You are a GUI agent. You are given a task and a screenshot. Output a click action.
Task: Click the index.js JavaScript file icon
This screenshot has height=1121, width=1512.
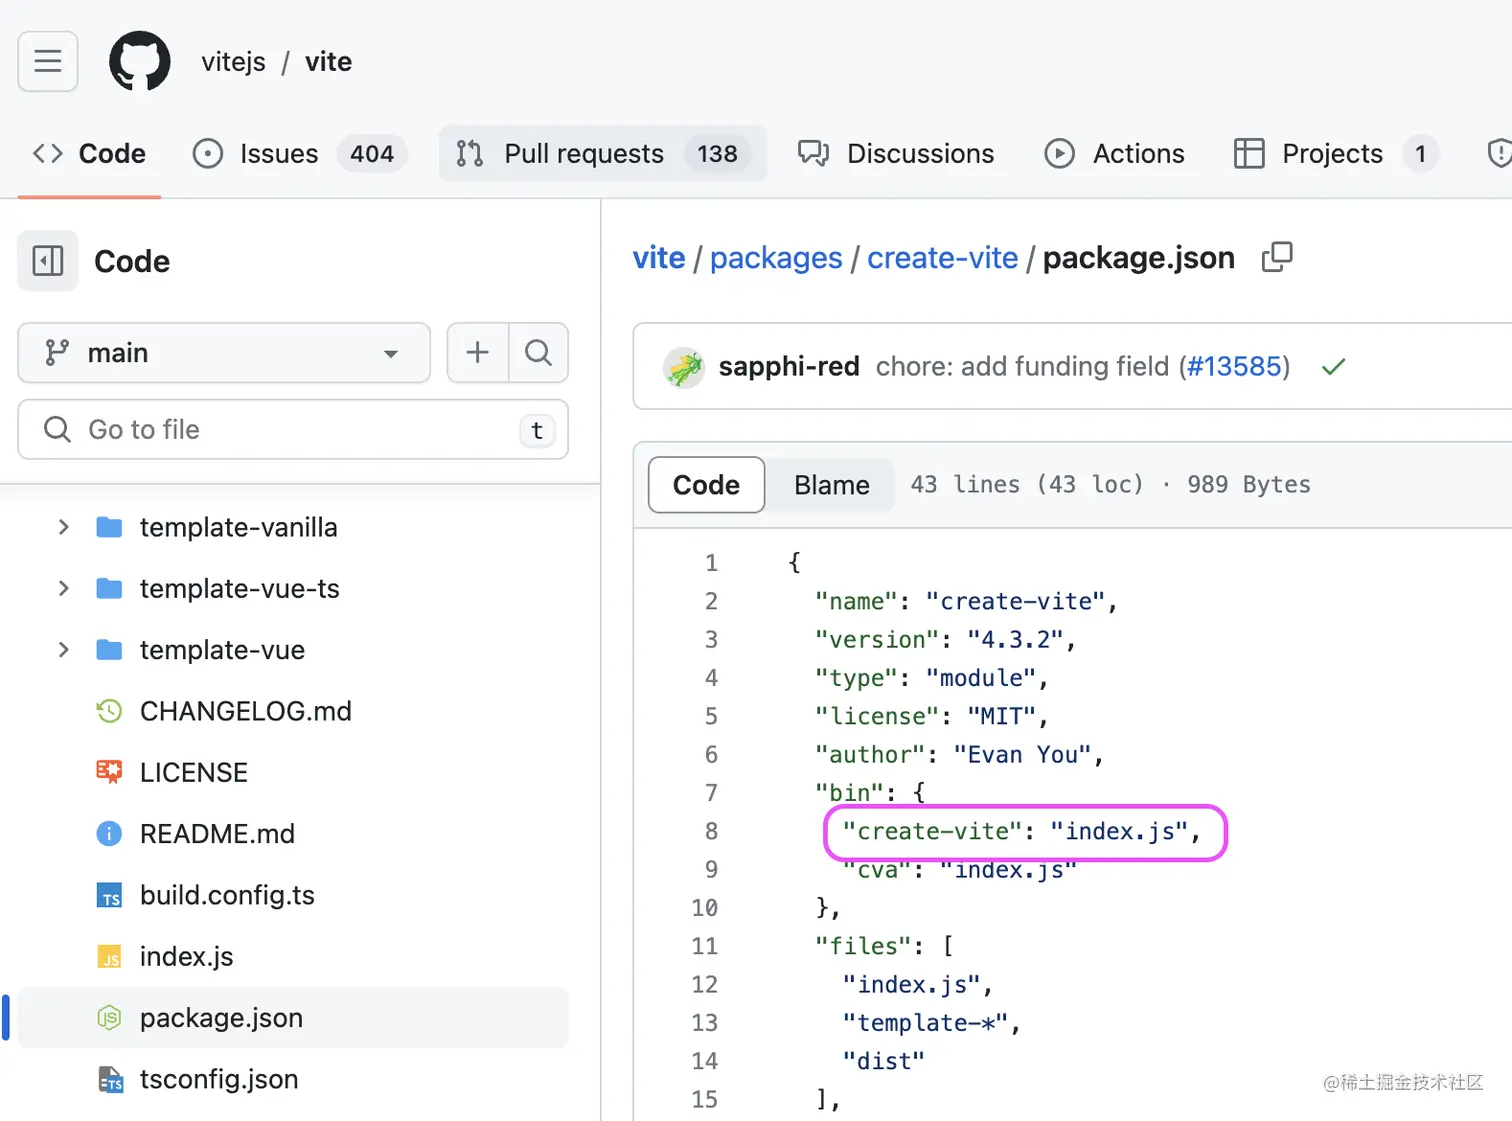109,957
